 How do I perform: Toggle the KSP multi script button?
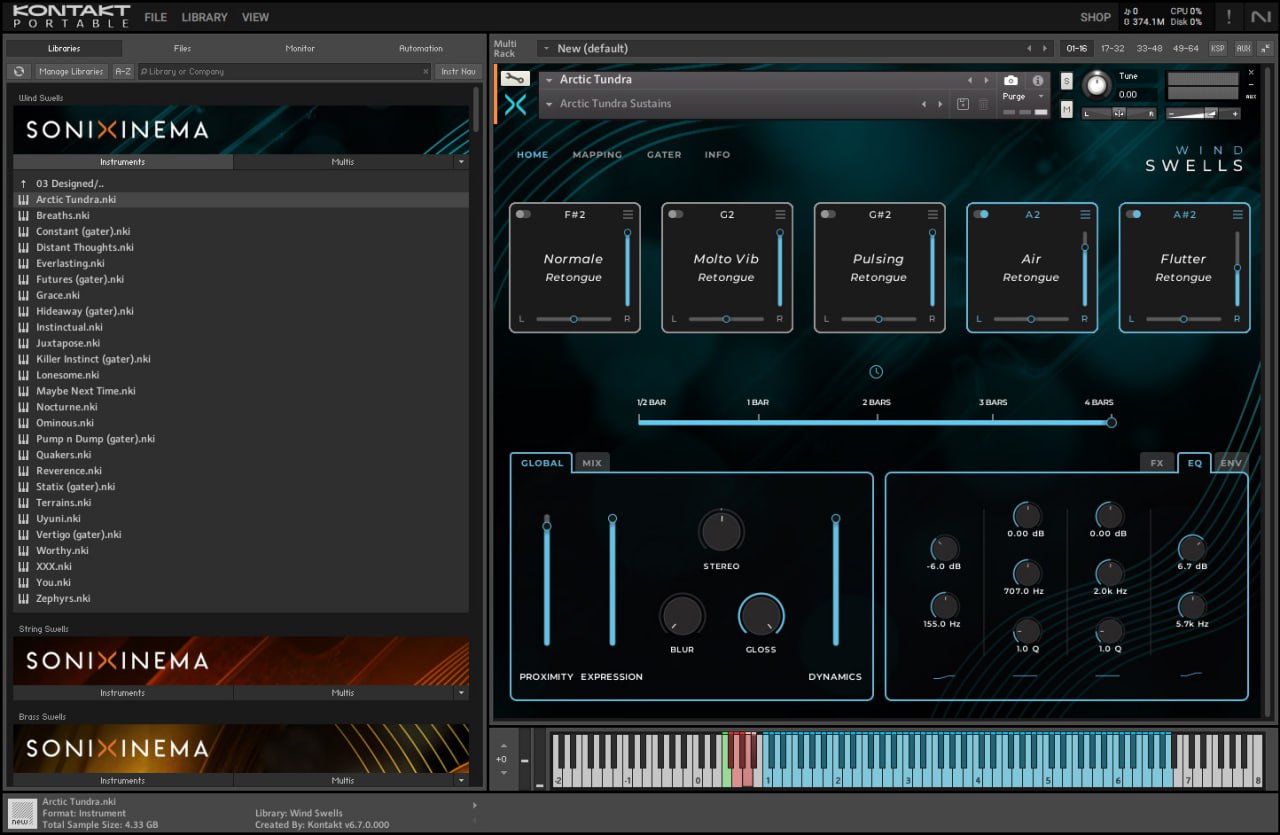(1217, 48)
